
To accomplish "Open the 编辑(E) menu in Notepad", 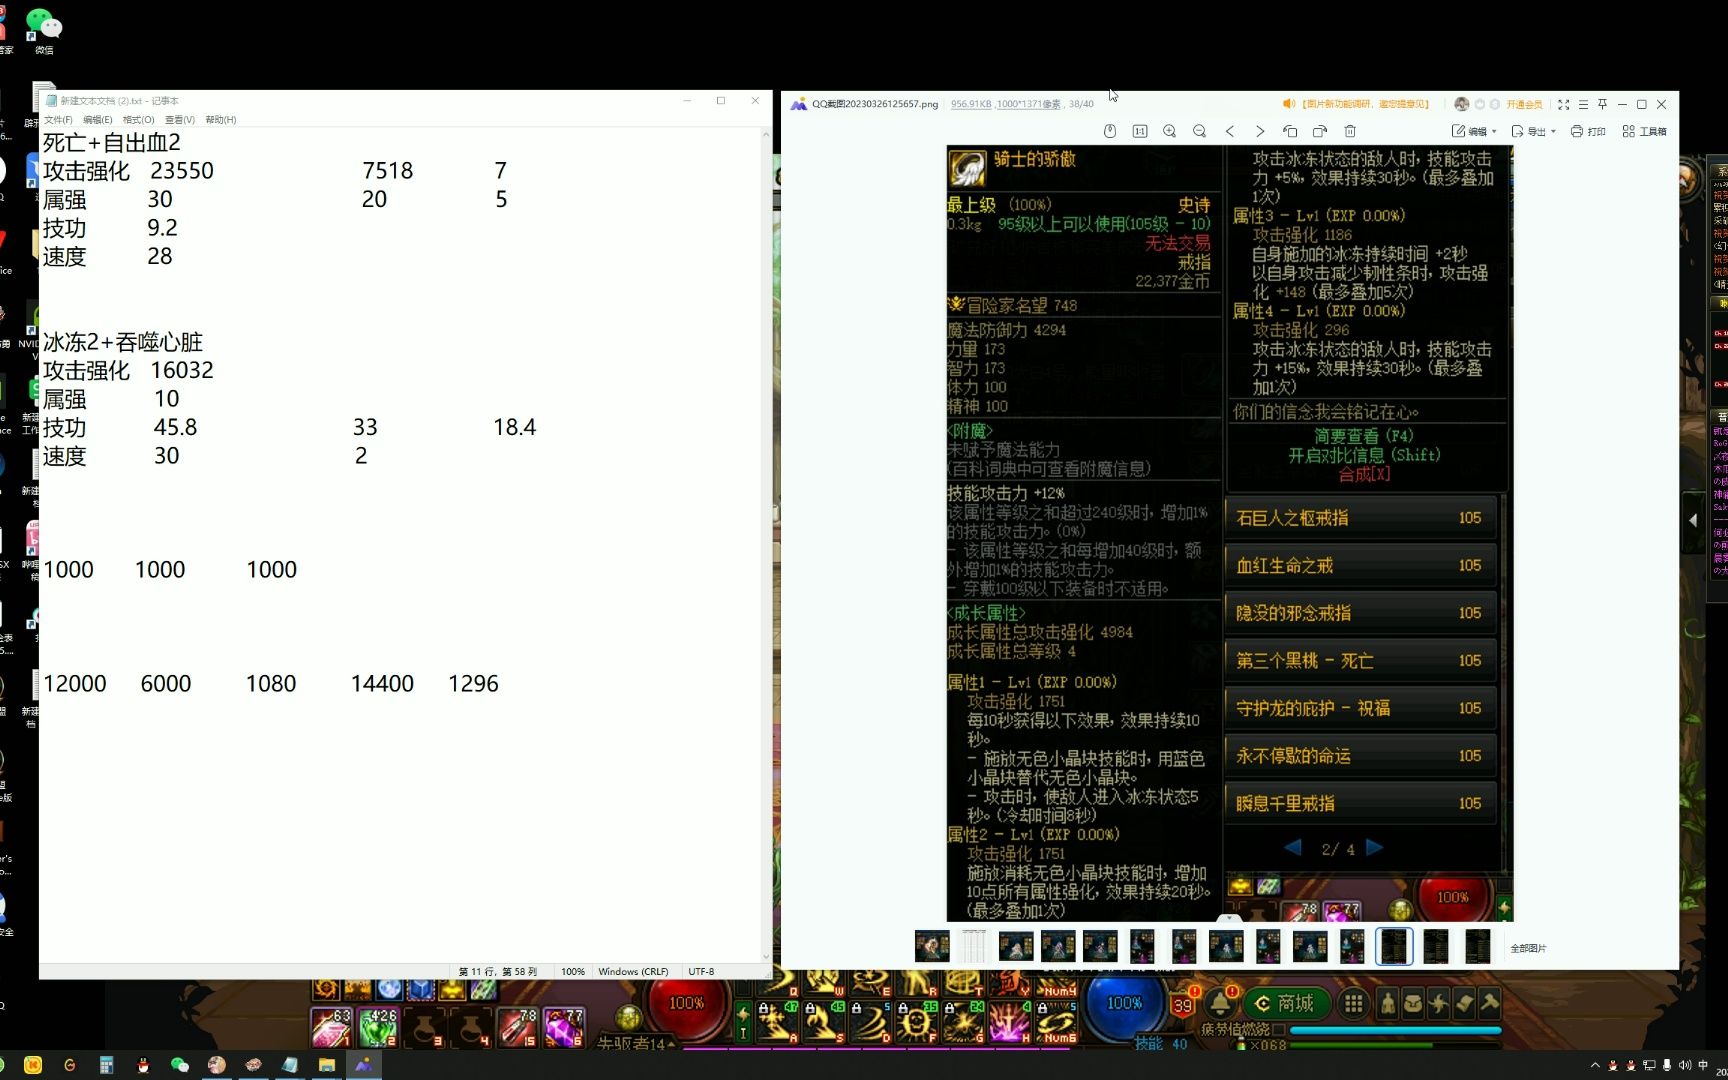I will click(98, 120).
